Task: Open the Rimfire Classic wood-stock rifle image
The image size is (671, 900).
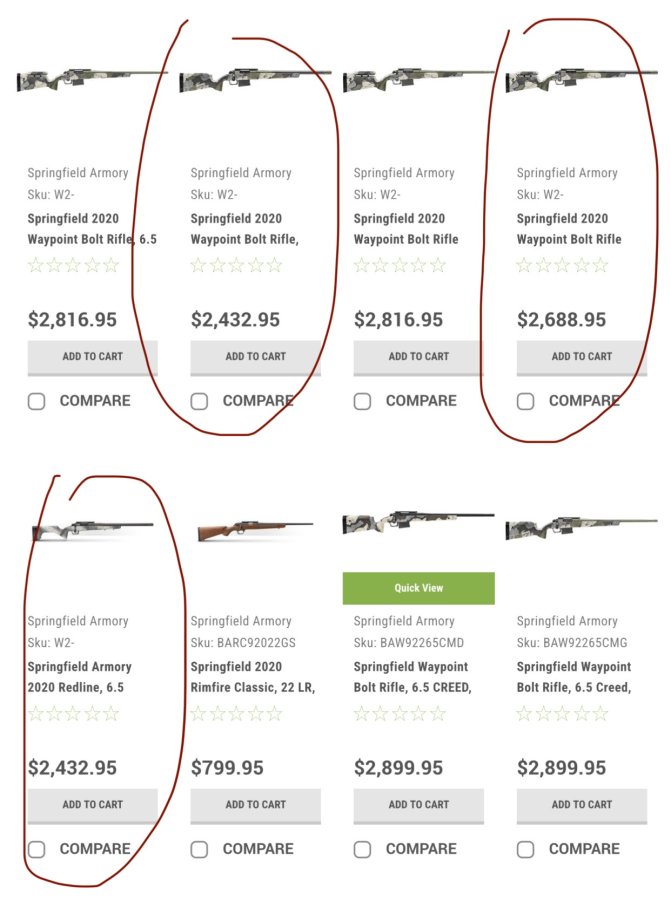Action: click(255, 531)
